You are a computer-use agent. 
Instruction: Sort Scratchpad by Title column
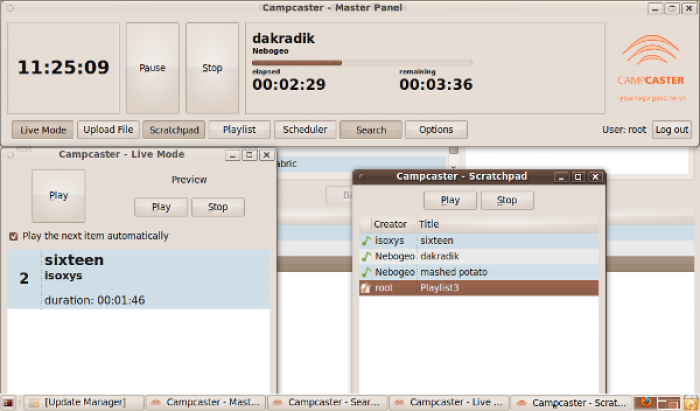click(508, 224)
